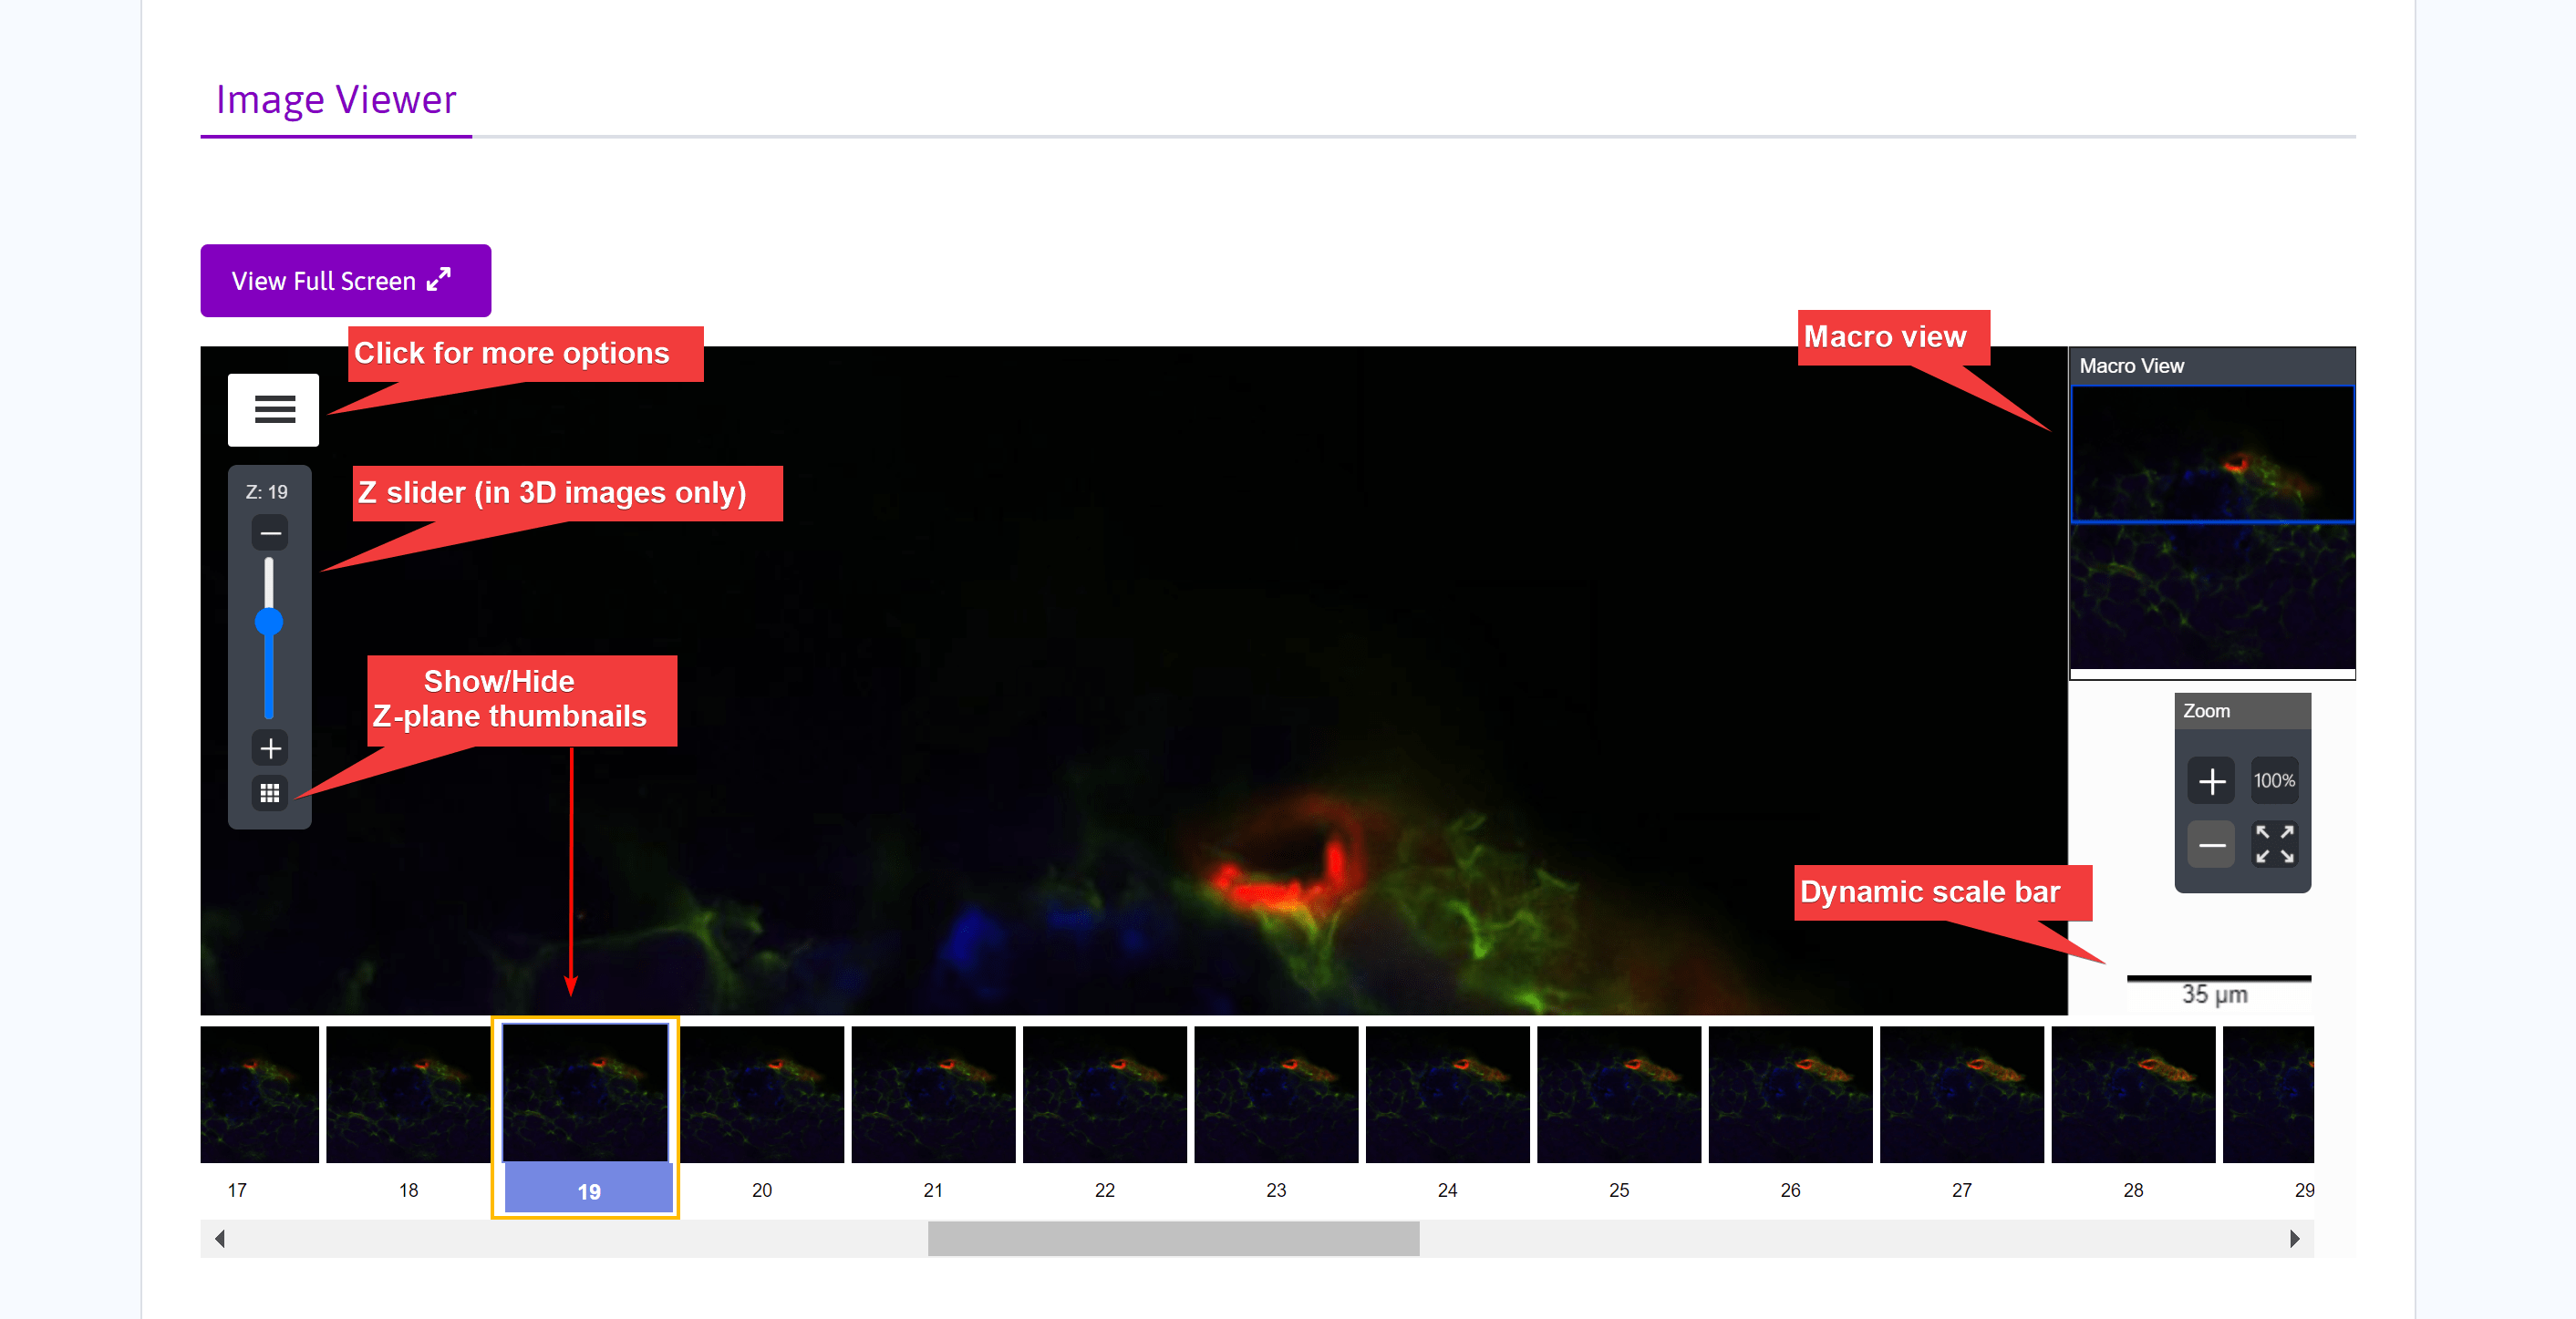Select Z-plane thumbnail 17
This screenshot has width=2576, height=1319.
259,1094
